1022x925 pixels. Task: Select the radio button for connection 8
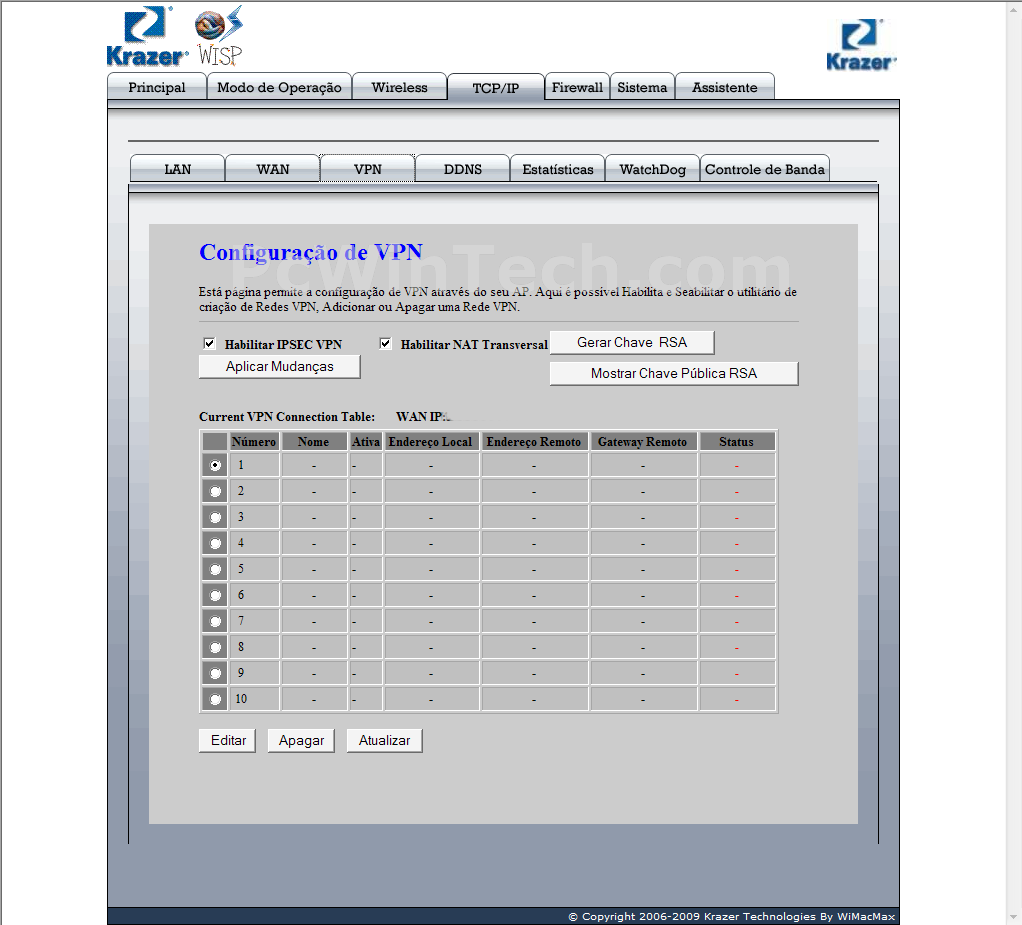tap(215, 647)
